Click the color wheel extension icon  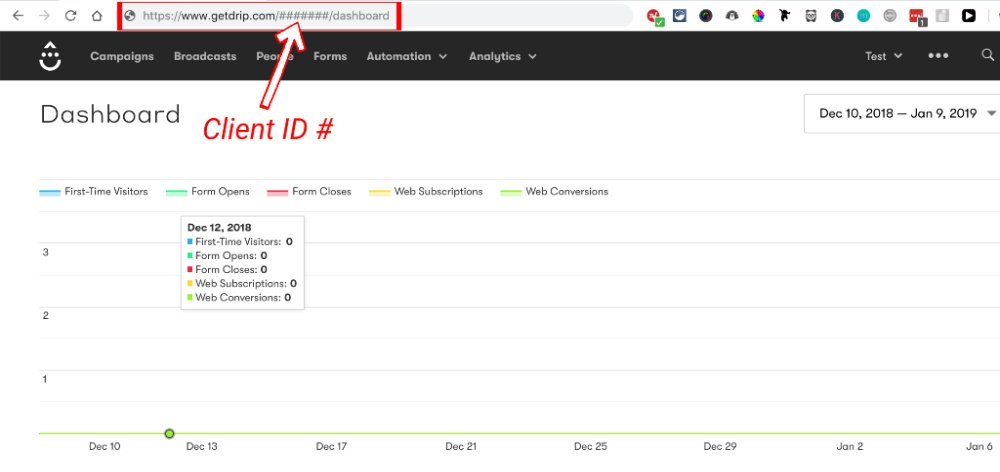[758, 16]
